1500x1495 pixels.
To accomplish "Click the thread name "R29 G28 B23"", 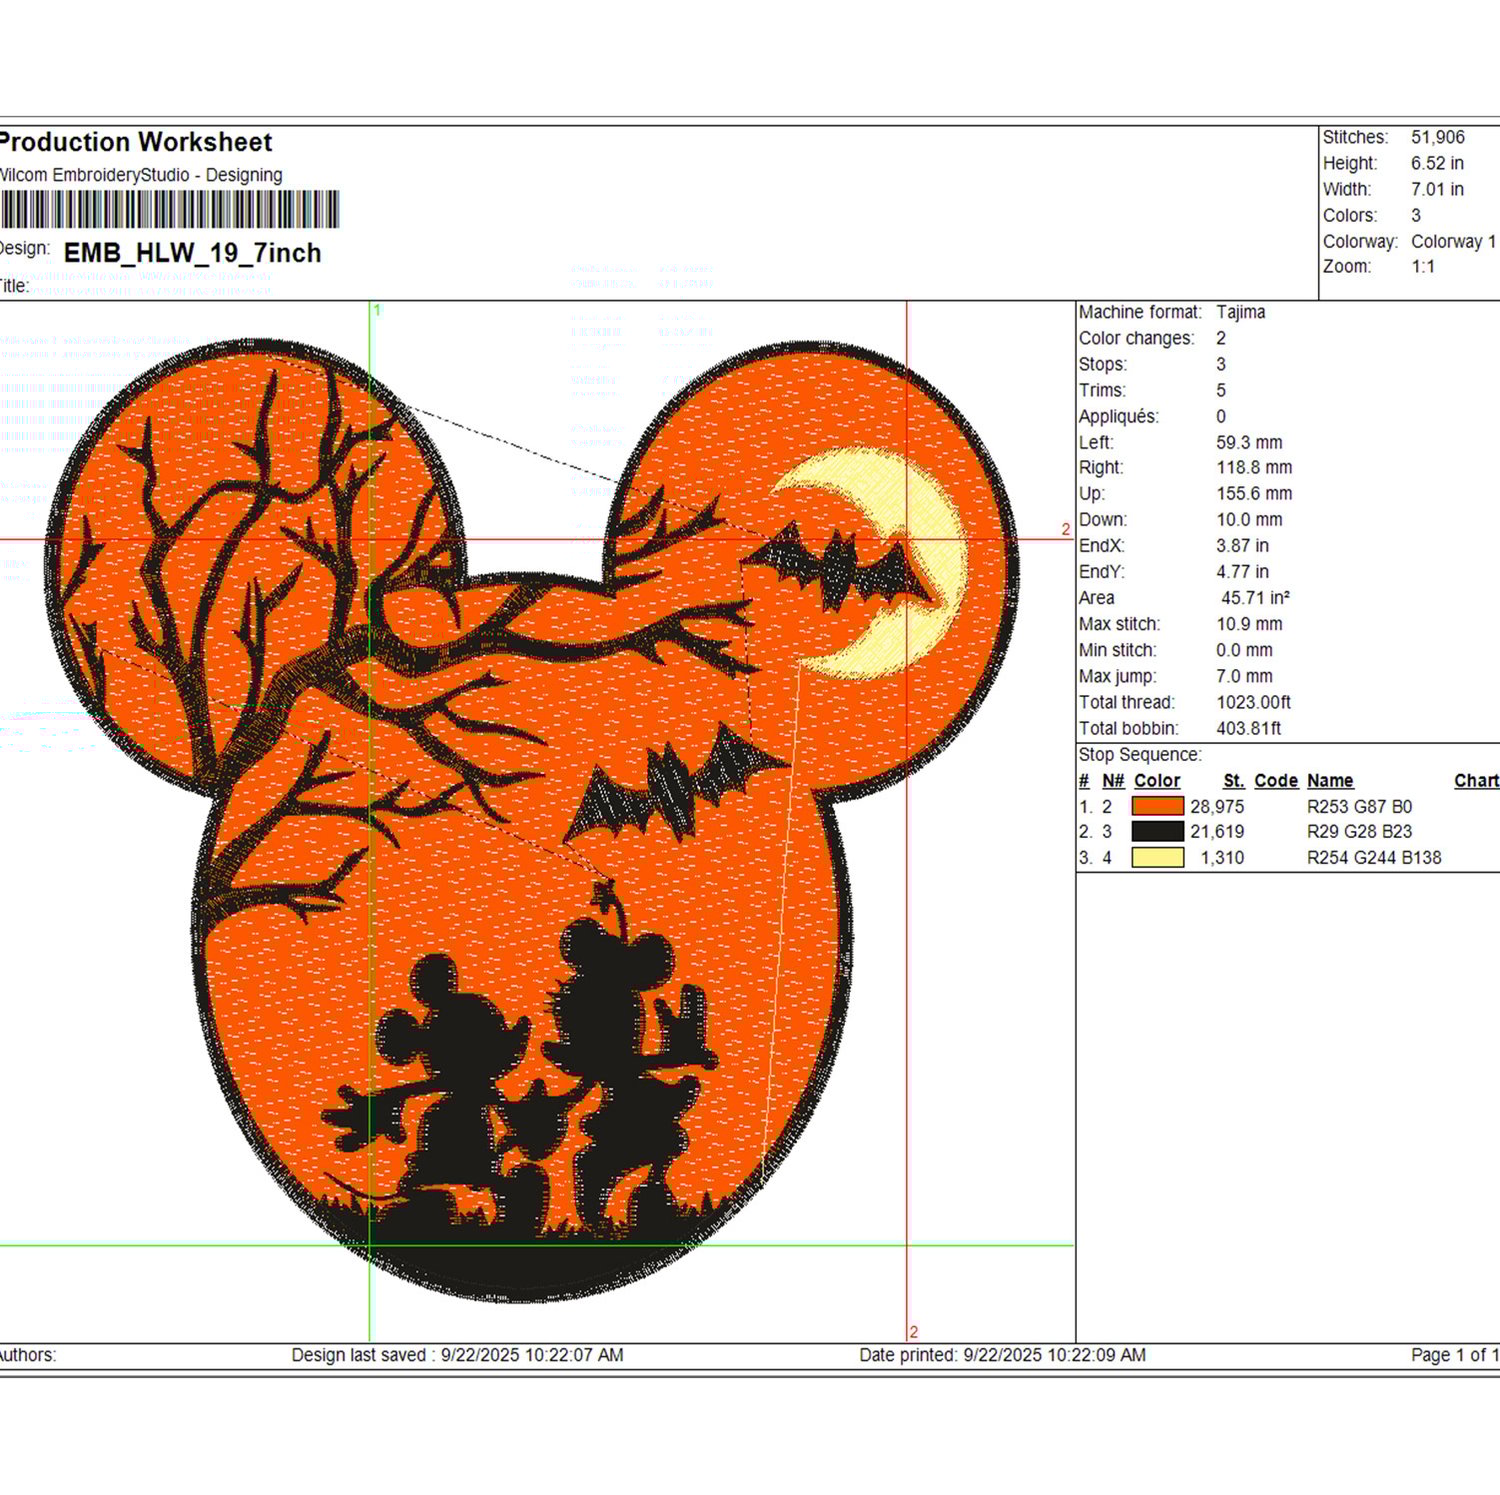I will pos(1360,831).
